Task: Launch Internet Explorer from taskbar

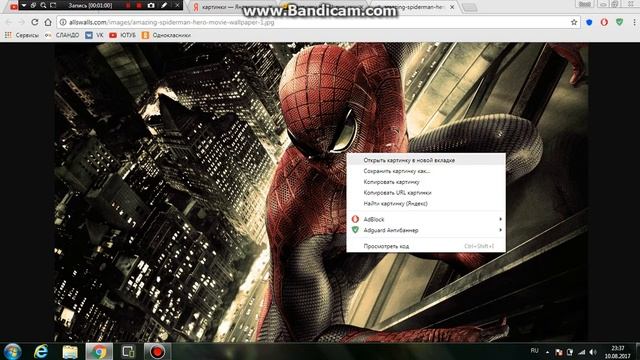Action: tap(41, 351)
